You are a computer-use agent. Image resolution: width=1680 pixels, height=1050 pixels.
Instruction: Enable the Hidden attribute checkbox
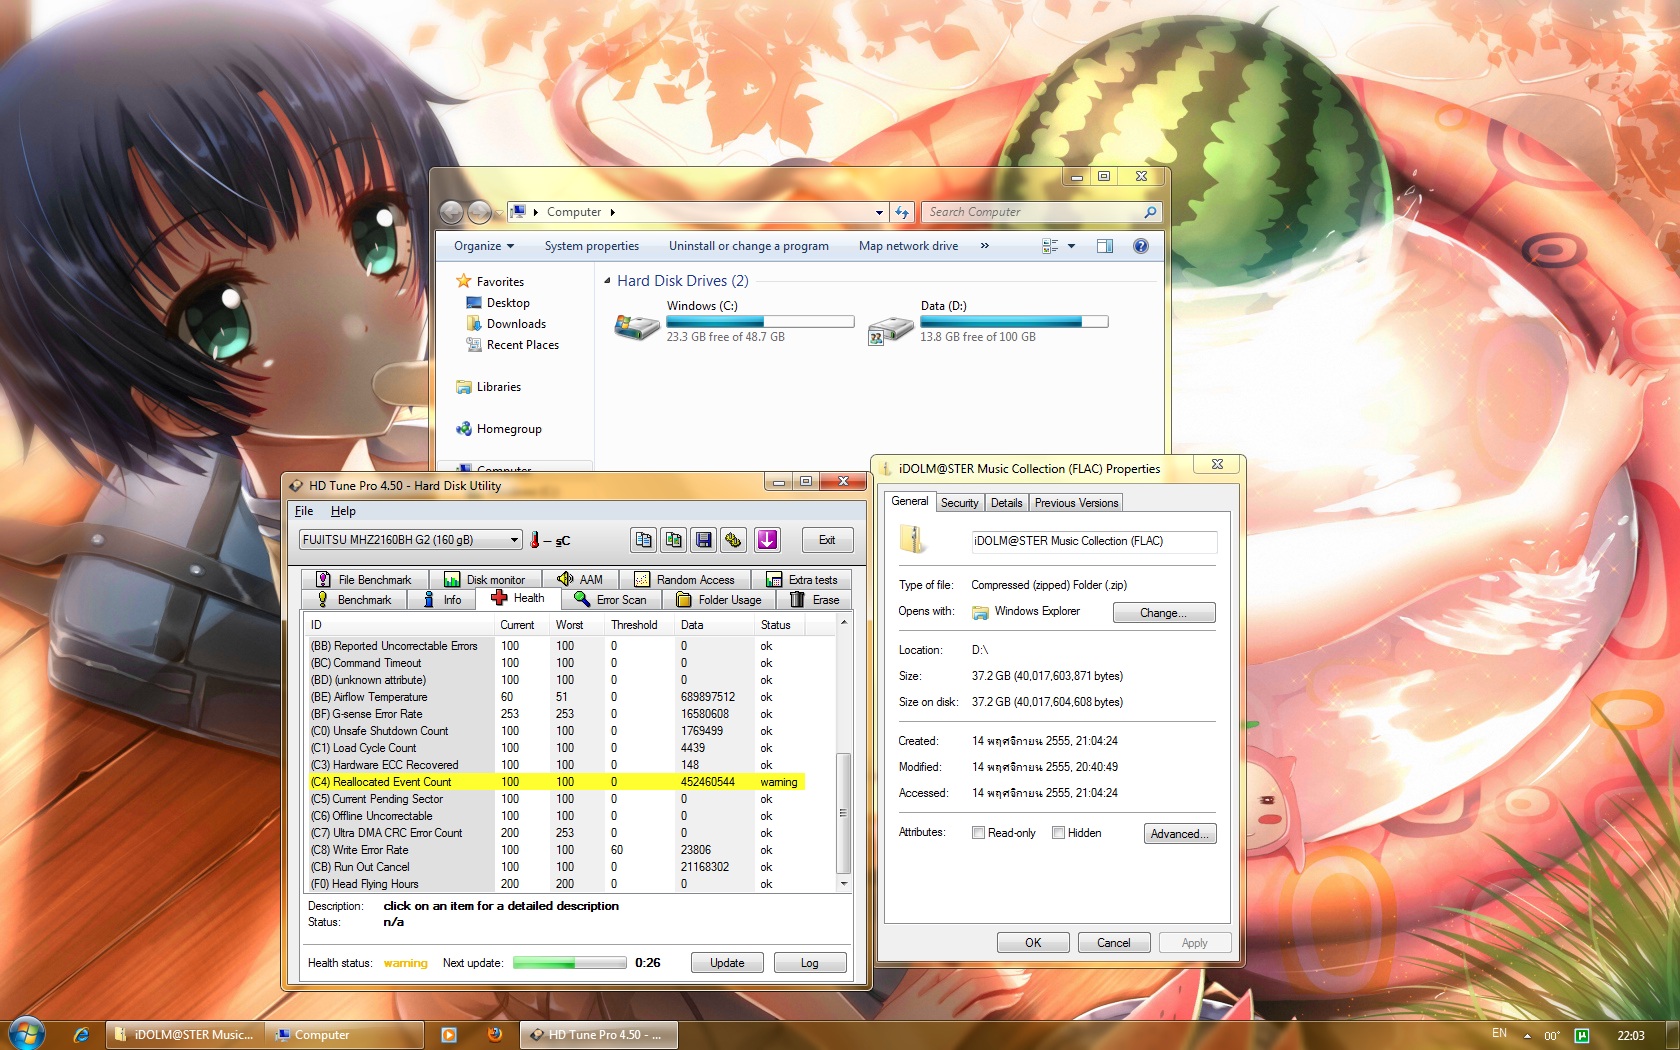[1058, 833]
